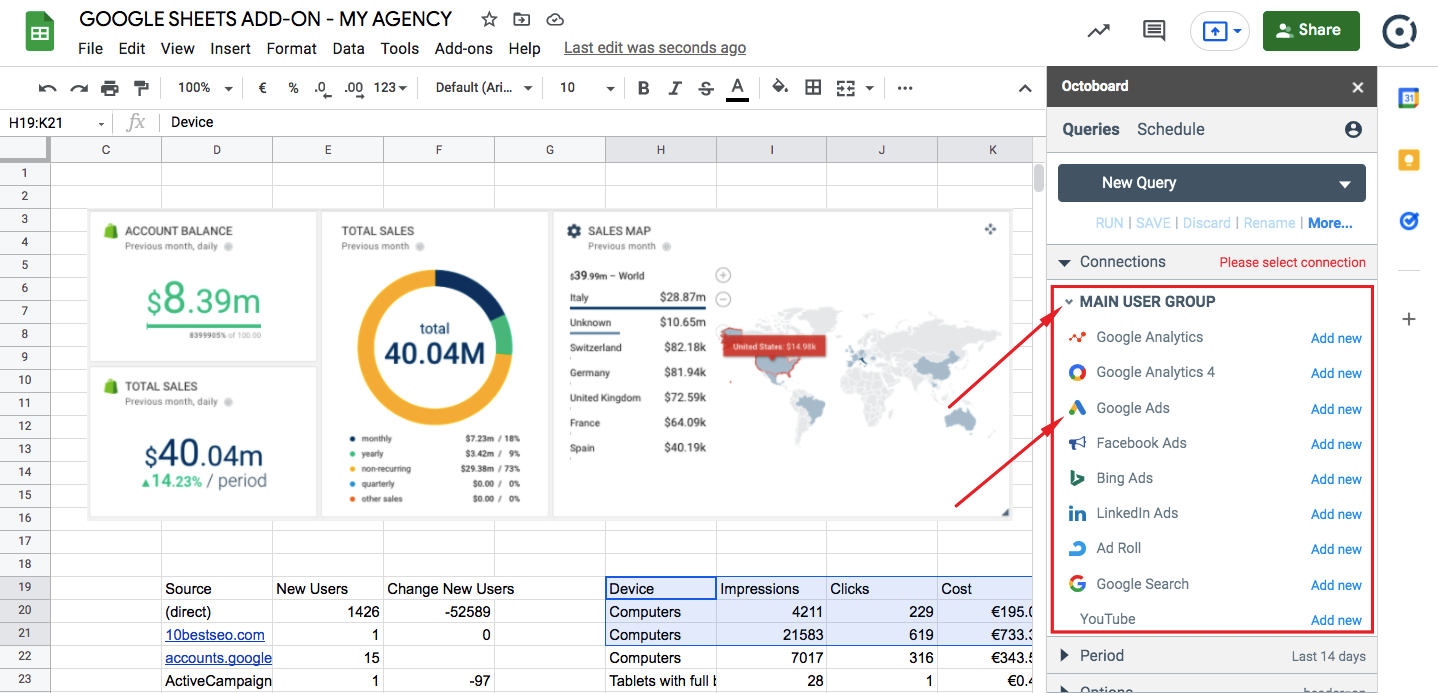Decrease decimal places
The image size is (1438, 693).
322,88
